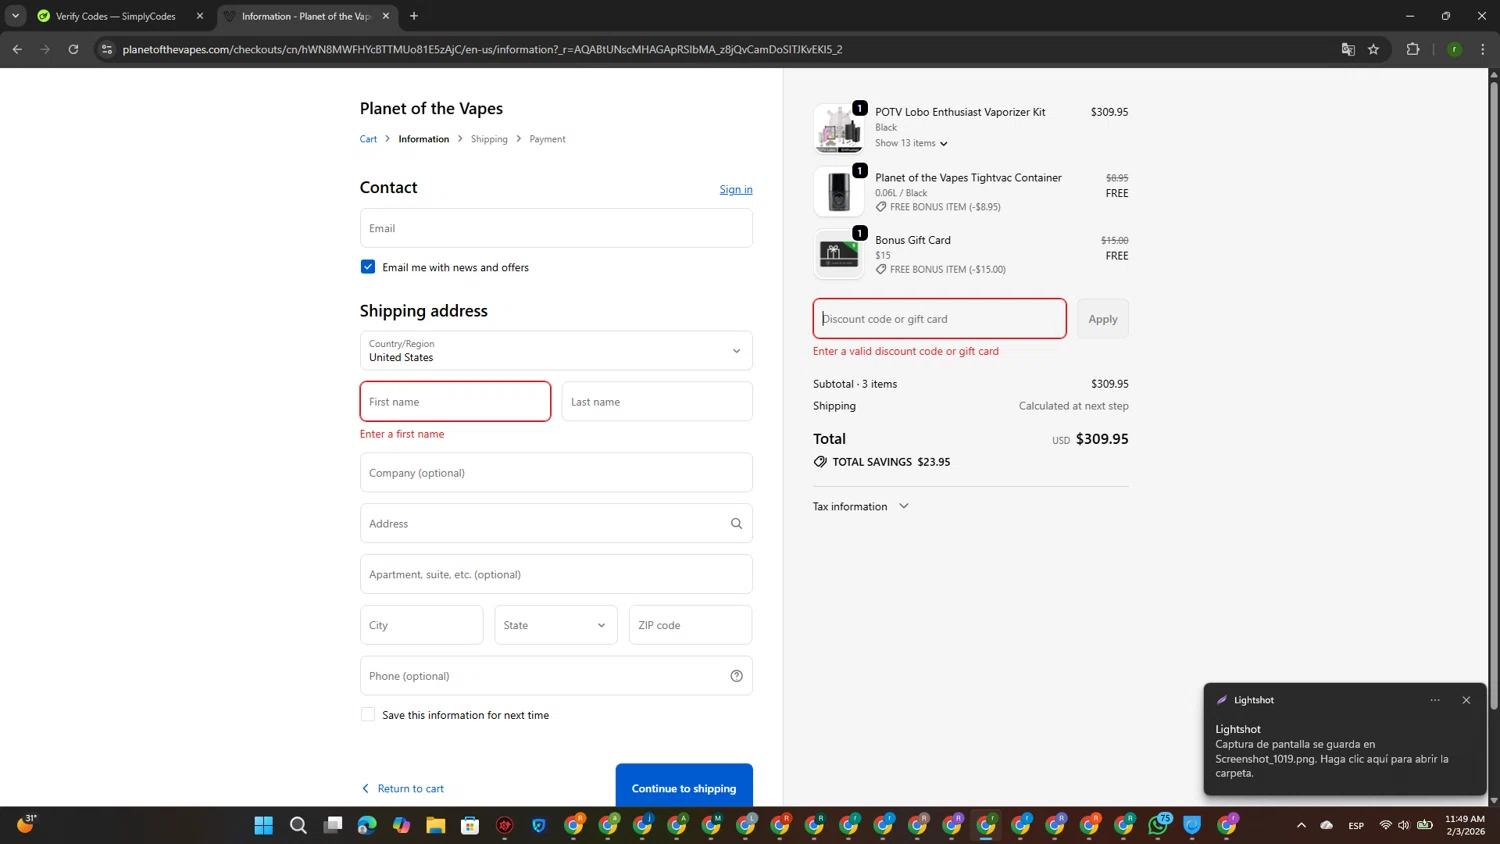
Task: Bookmark this page with the star icon
Action: coord(1374,49)
